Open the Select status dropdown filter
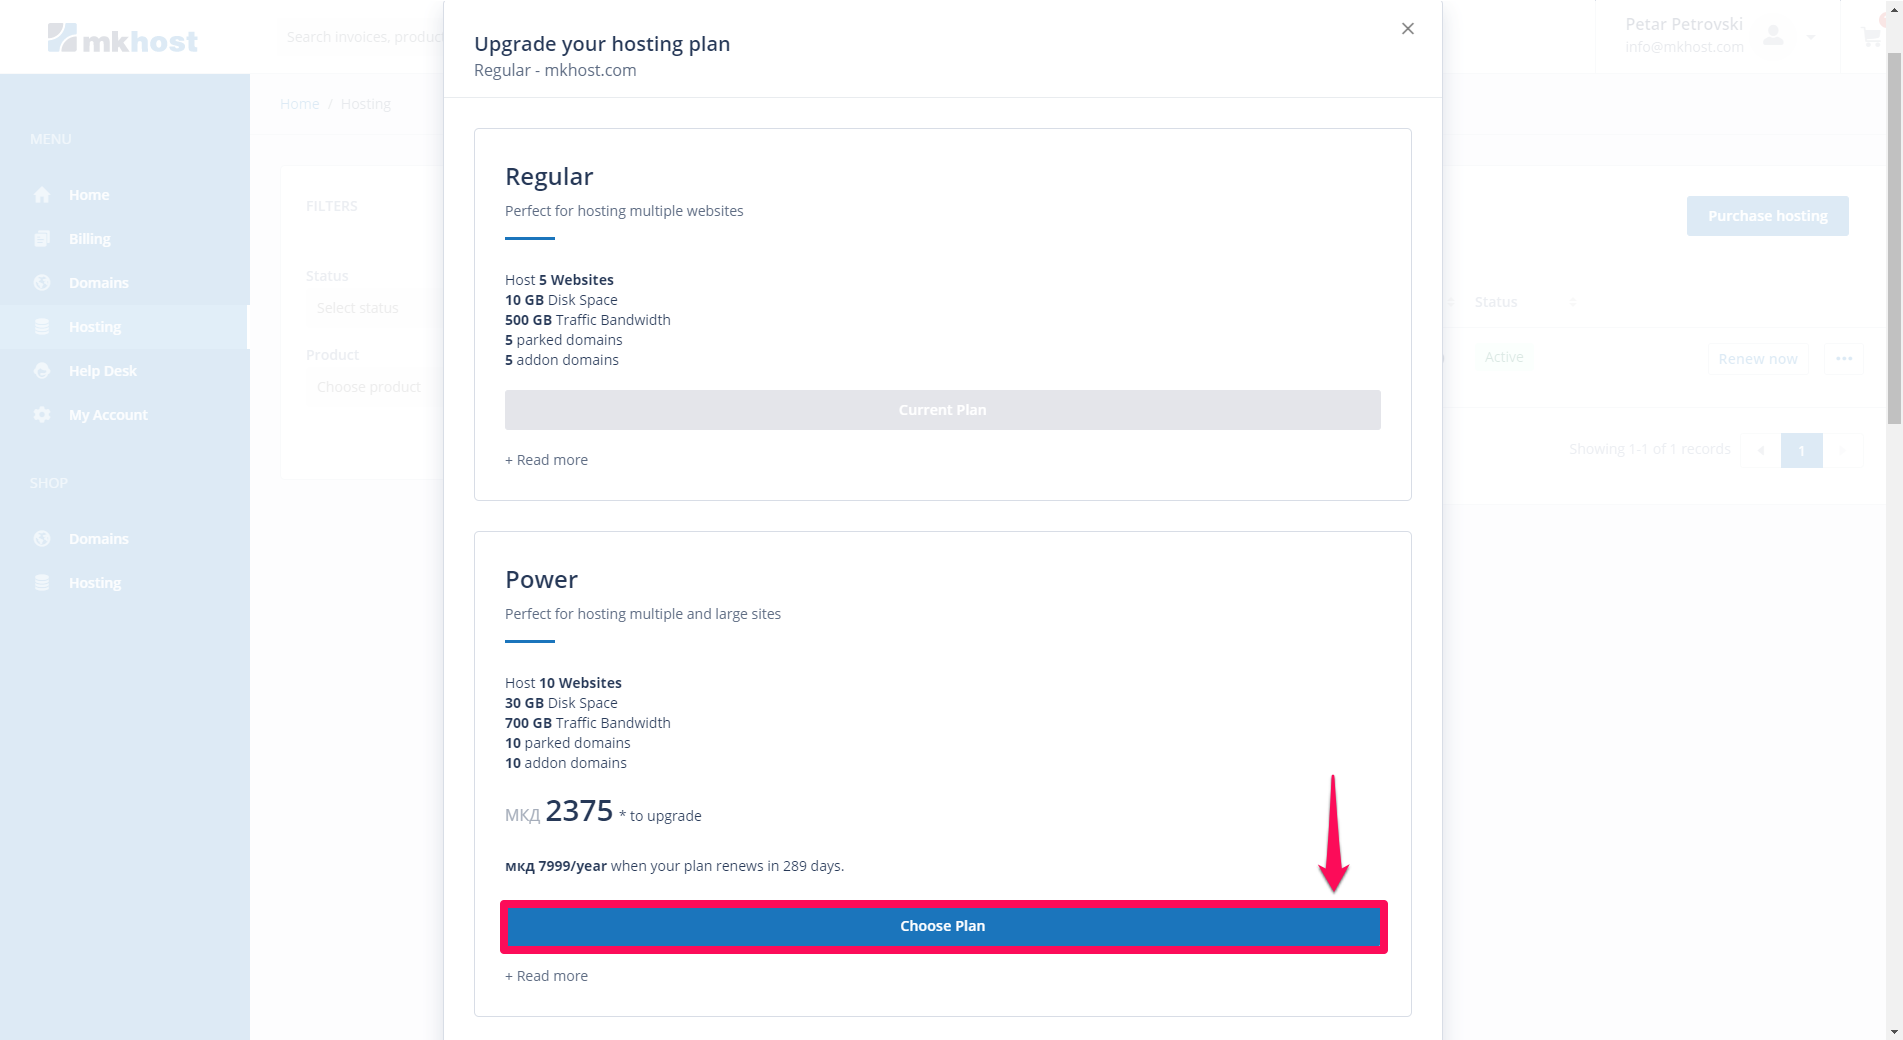The width and height of the screenshot is (1903, 1040). (370, 308)
